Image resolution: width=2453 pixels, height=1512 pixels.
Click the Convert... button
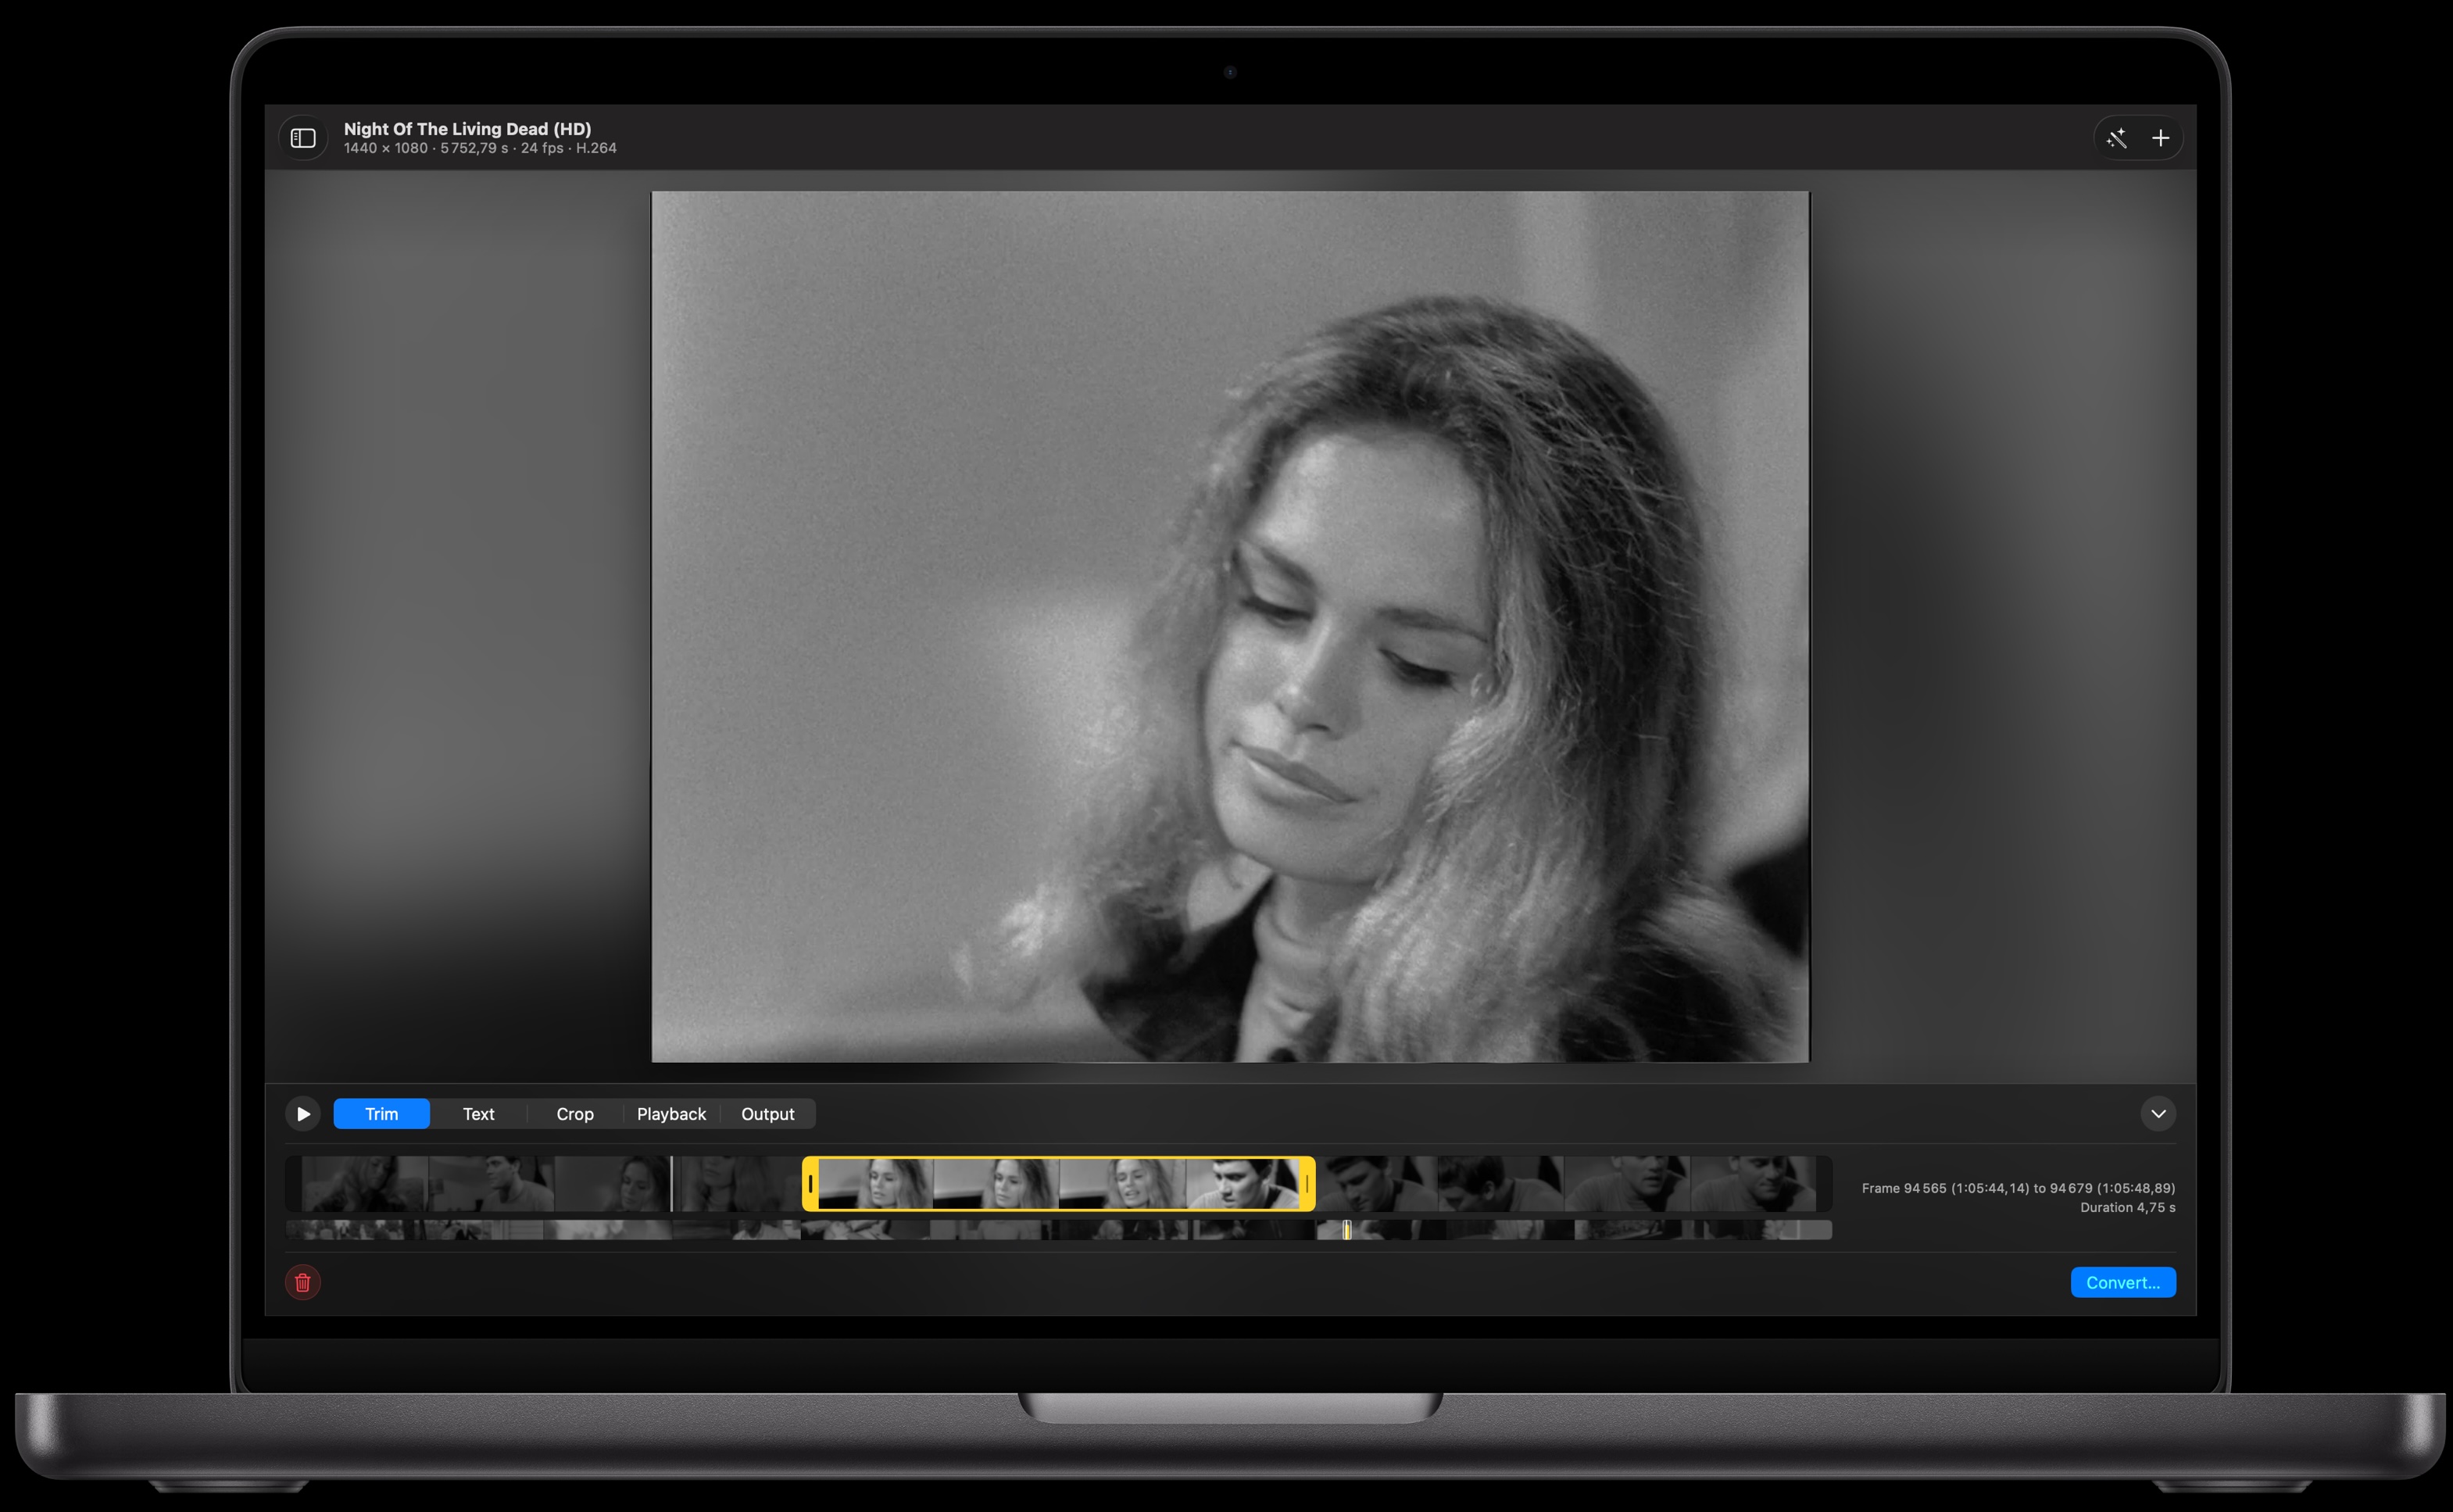click(x=2123, y=1282)
